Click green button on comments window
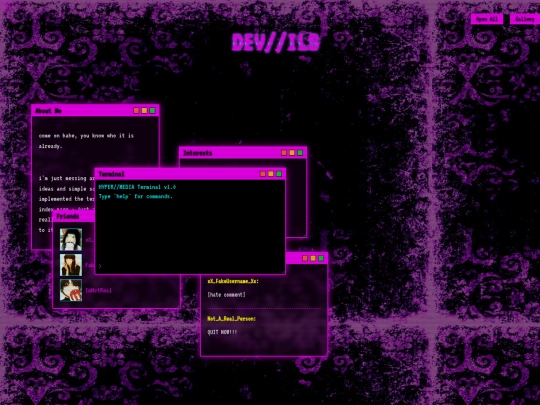 321,258
